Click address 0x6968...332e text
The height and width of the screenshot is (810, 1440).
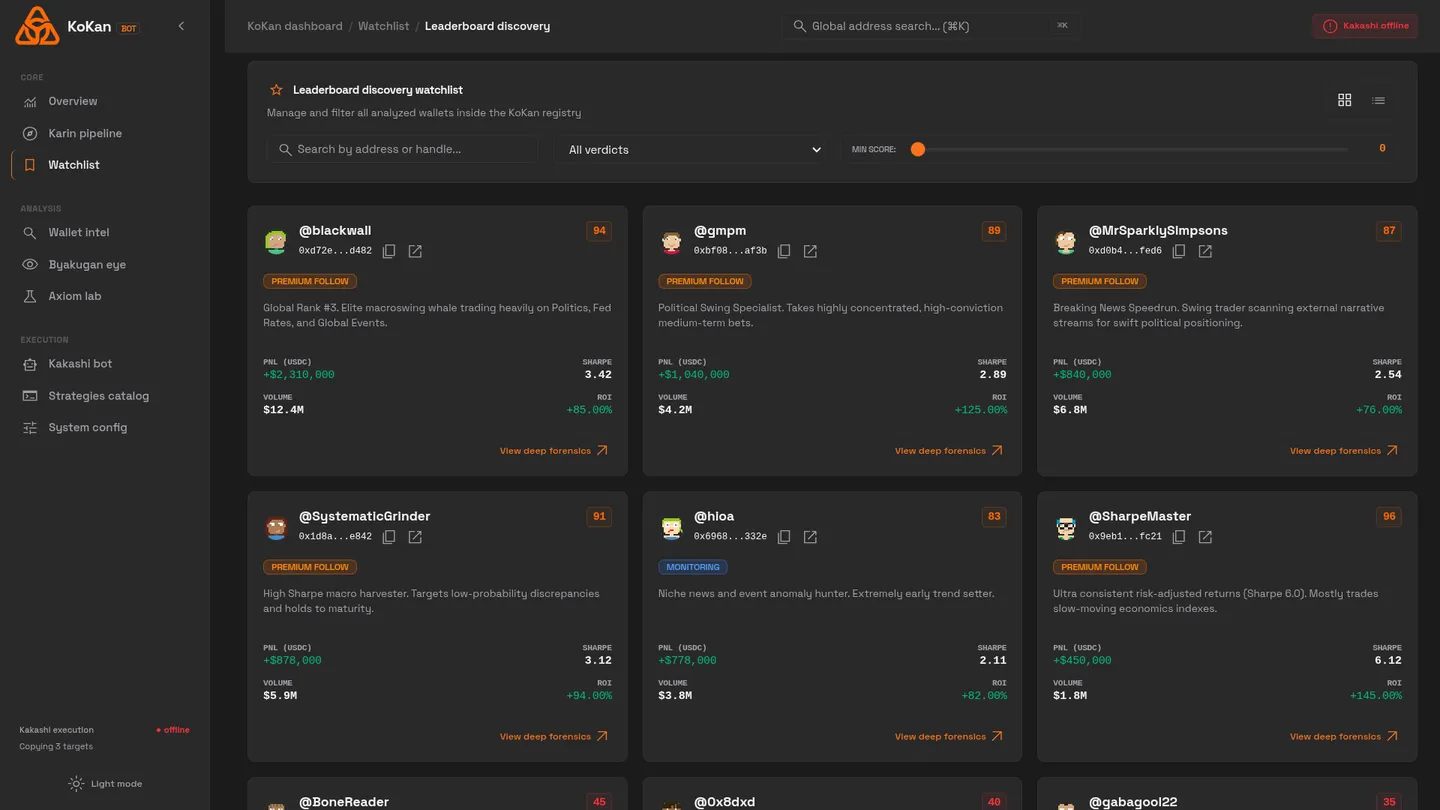730,537
